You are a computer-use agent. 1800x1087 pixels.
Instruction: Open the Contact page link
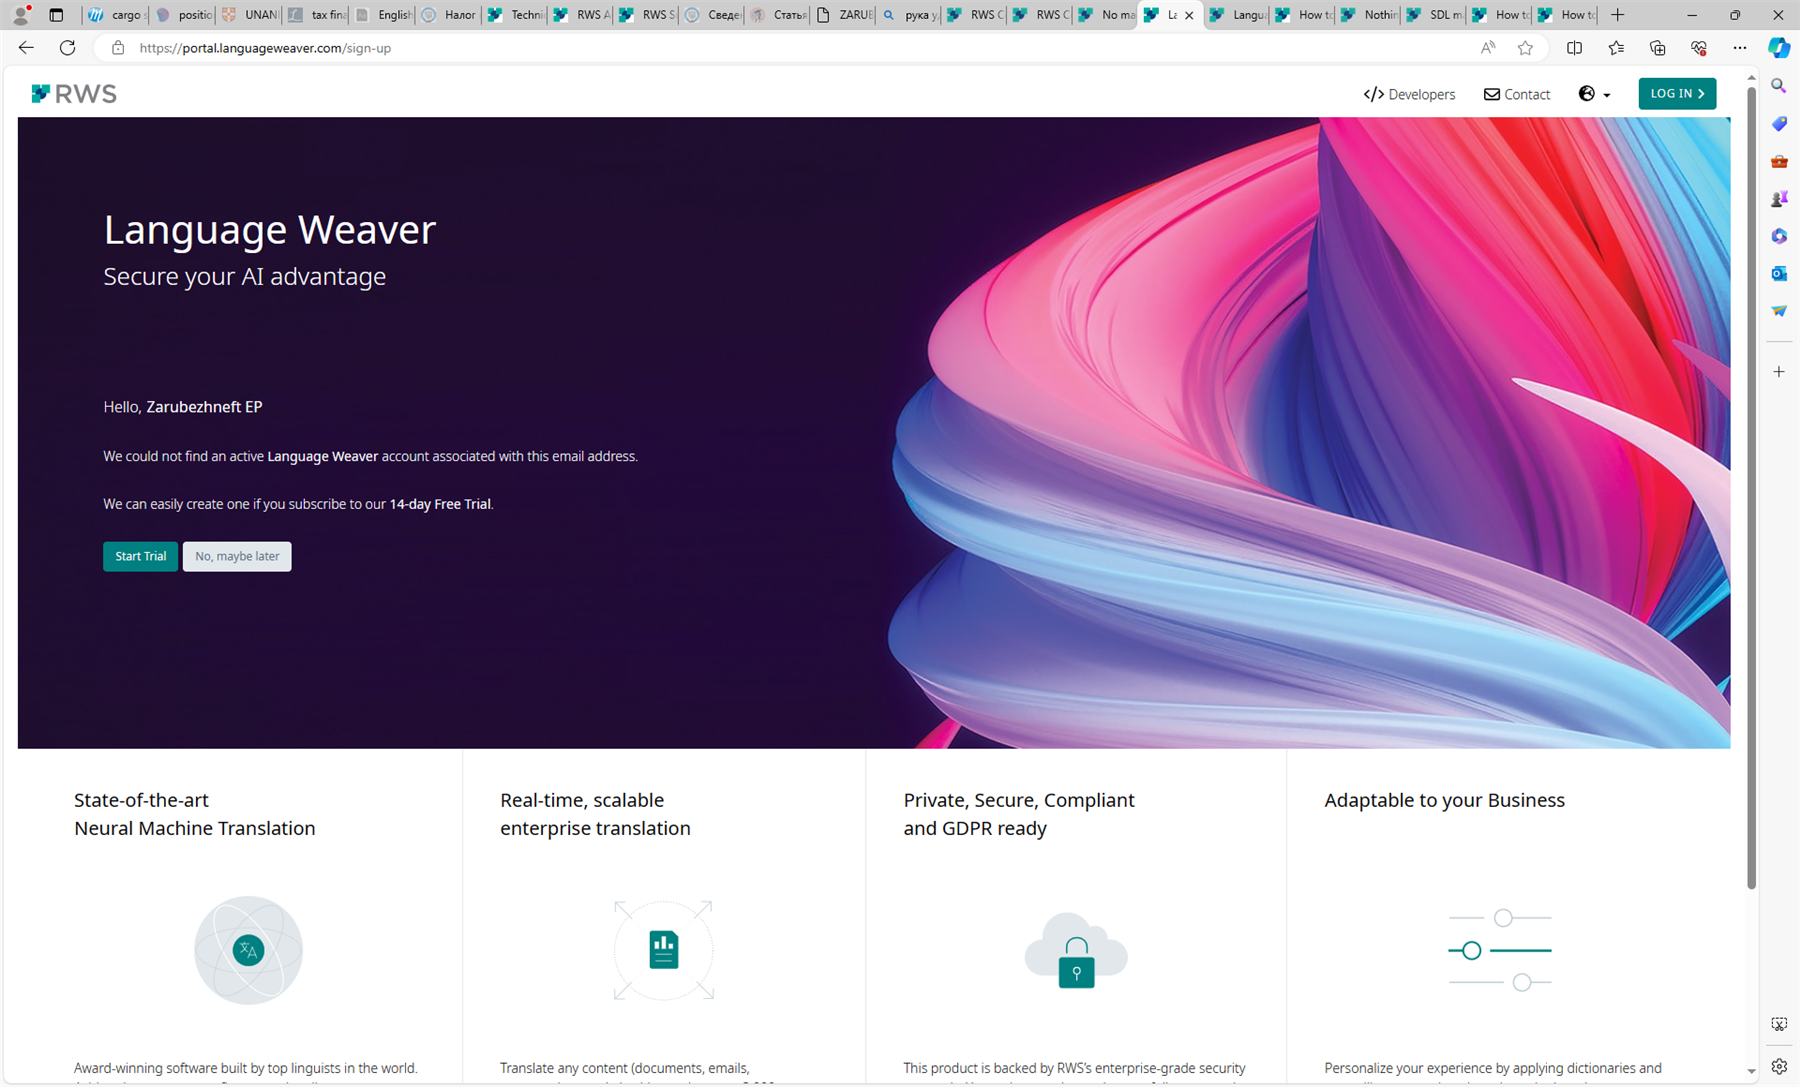click(x=1516, y=94)
